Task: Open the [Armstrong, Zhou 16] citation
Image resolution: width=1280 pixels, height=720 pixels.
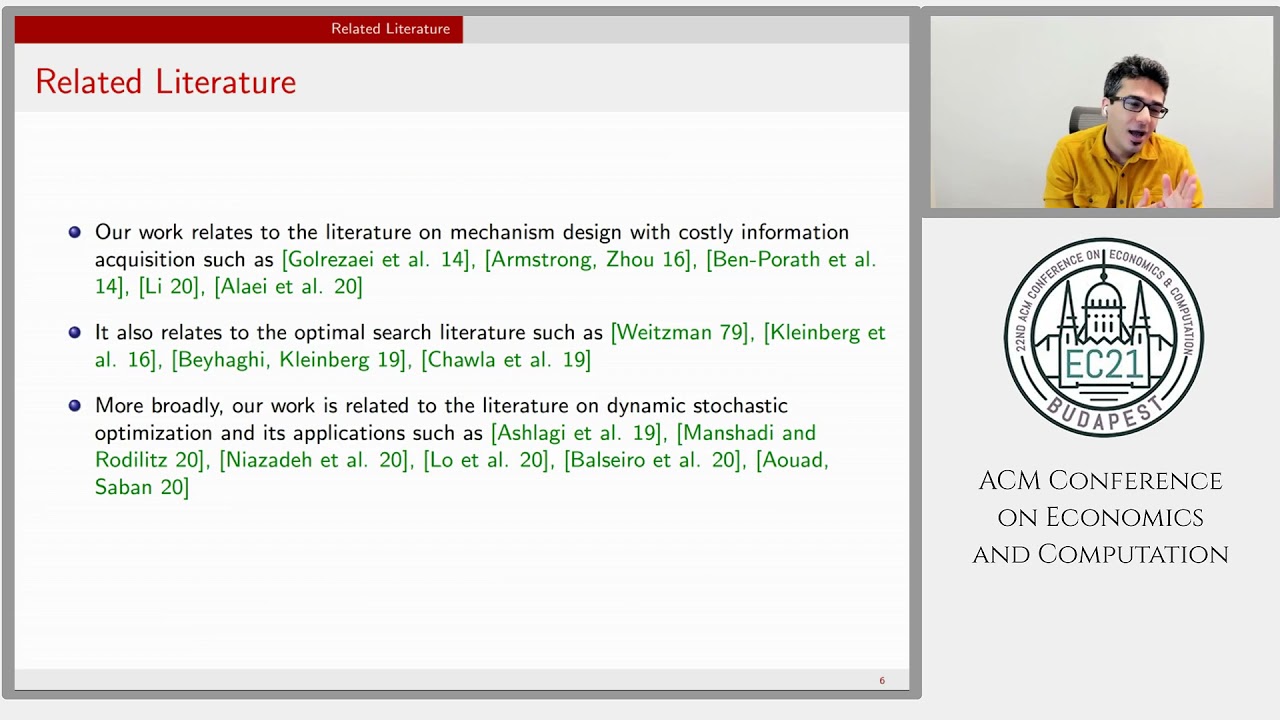Action: [x=589, y=260]
